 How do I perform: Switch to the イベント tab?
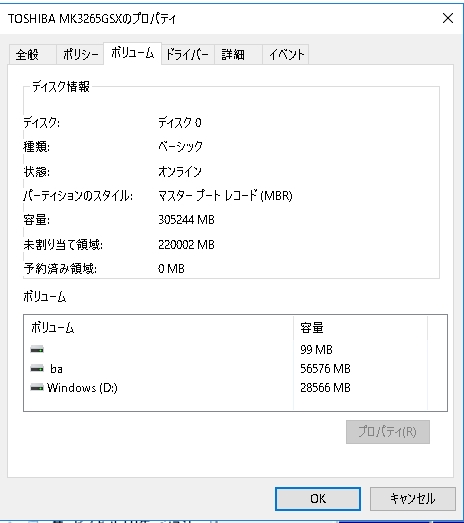[x=286, y=54]
